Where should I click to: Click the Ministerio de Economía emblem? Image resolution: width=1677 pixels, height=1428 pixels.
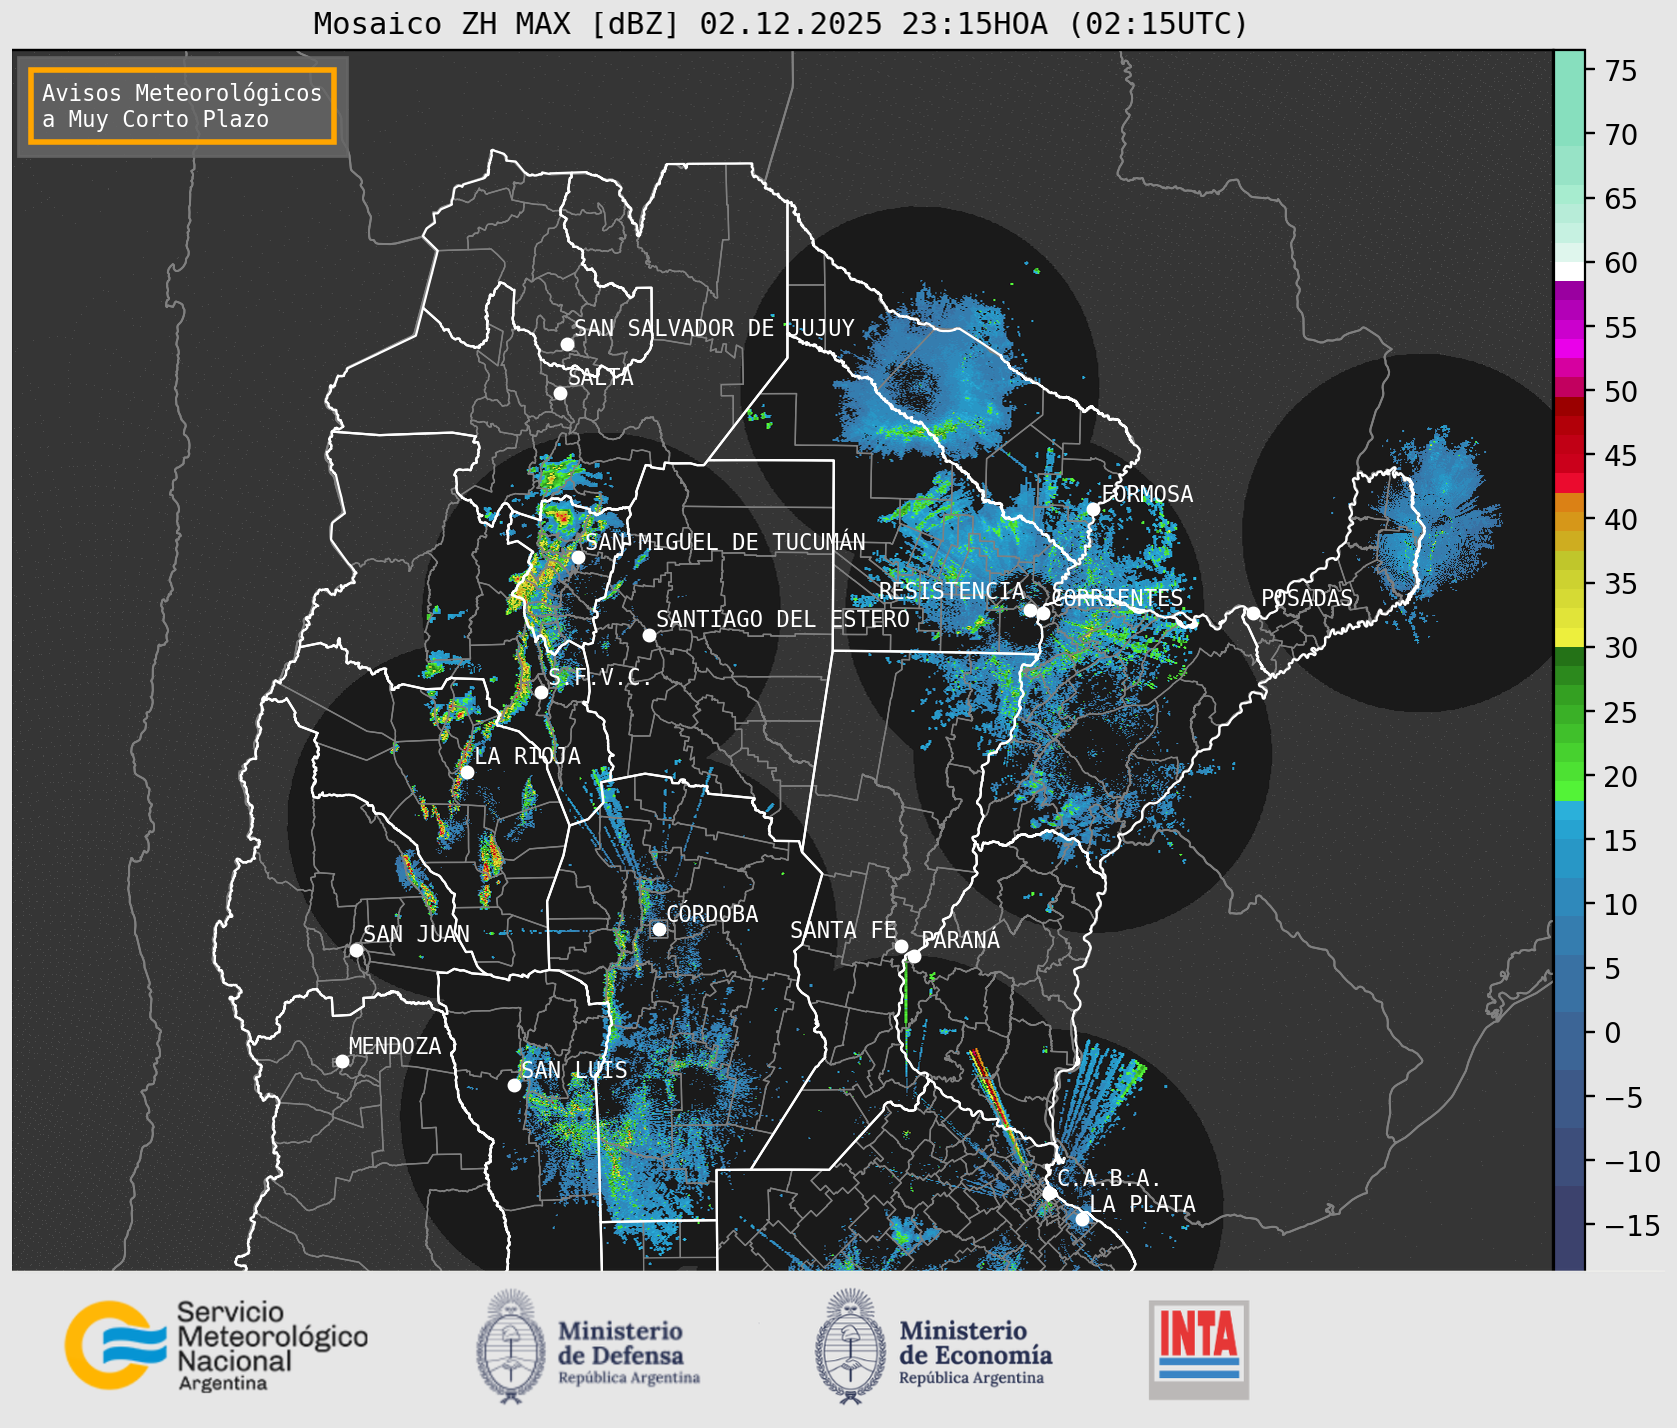pyautogui.click(x=852, y=1346)
